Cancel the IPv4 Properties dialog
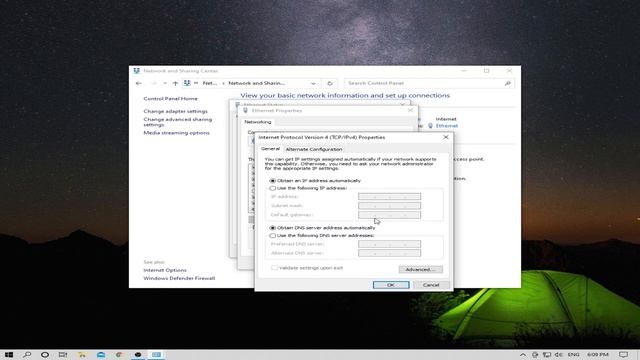 point(431,285)
